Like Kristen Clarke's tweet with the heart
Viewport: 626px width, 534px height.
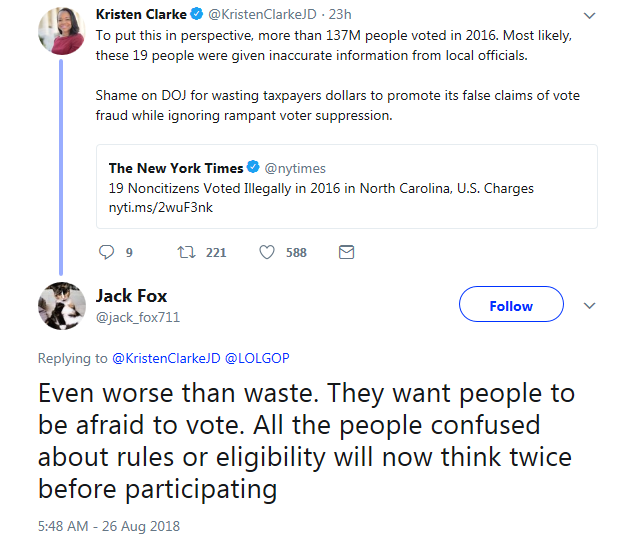pyautogui.click(x=267, y=252)
